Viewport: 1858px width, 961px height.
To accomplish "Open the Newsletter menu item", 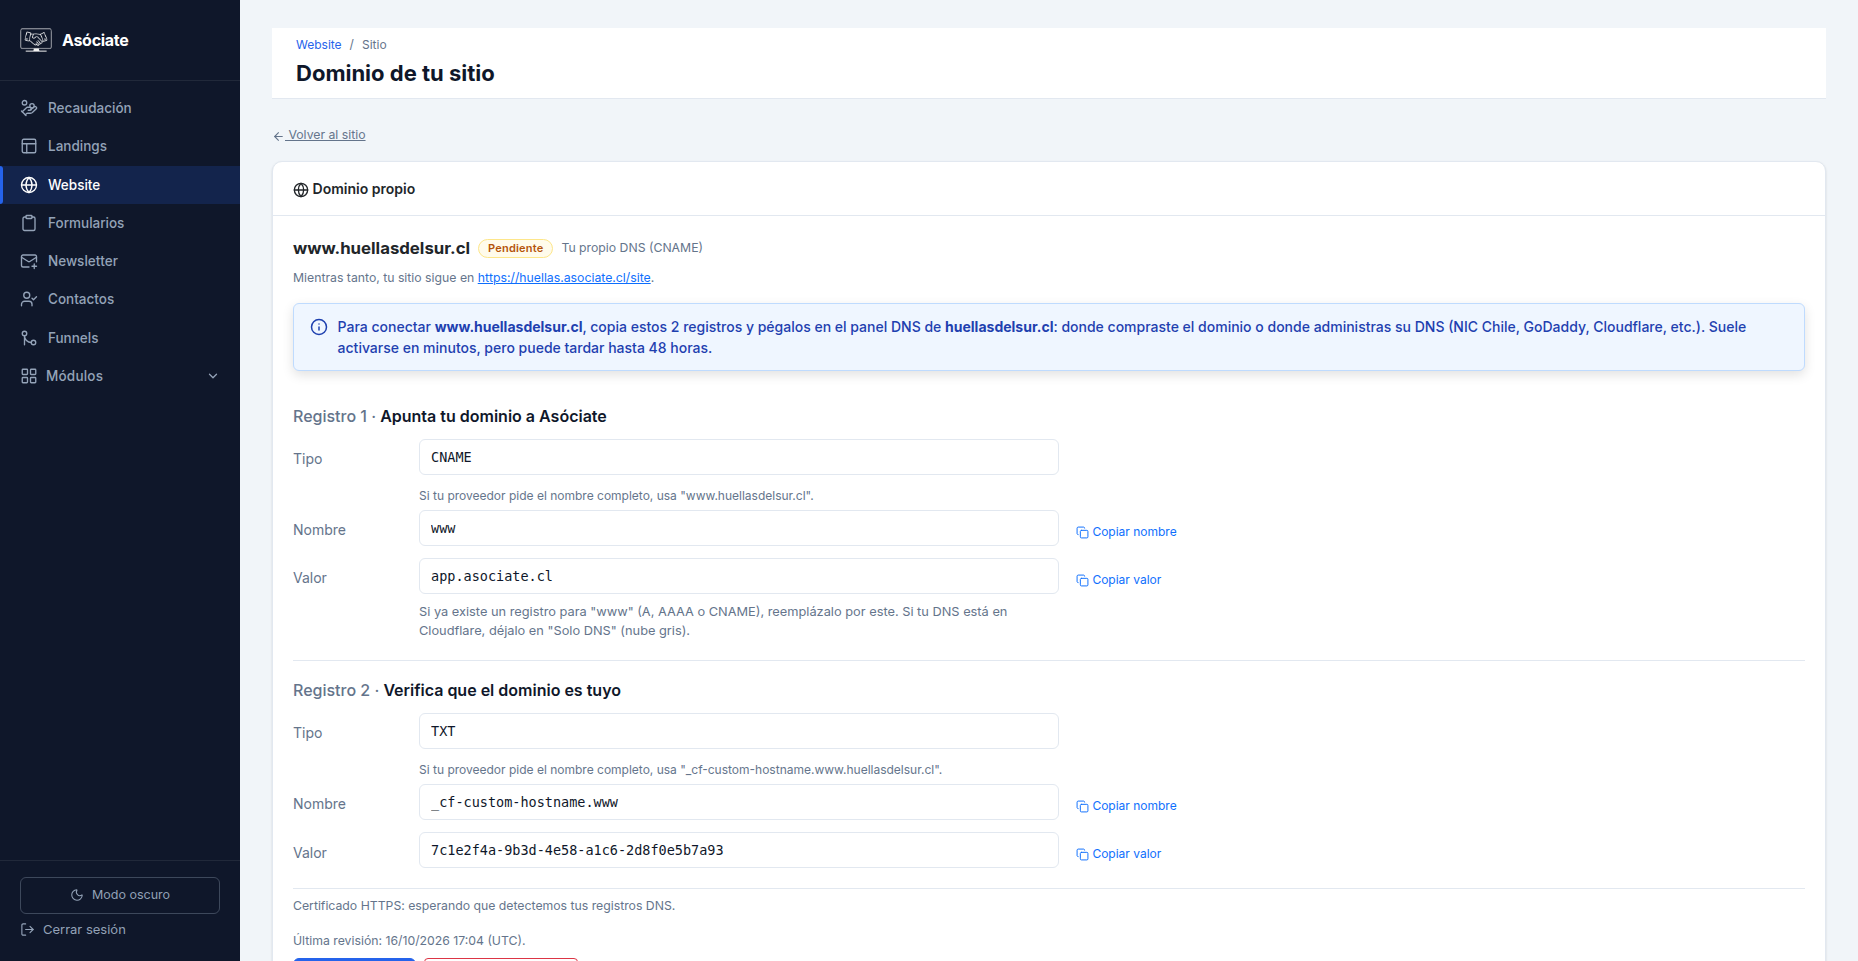I will coord(120,261).
